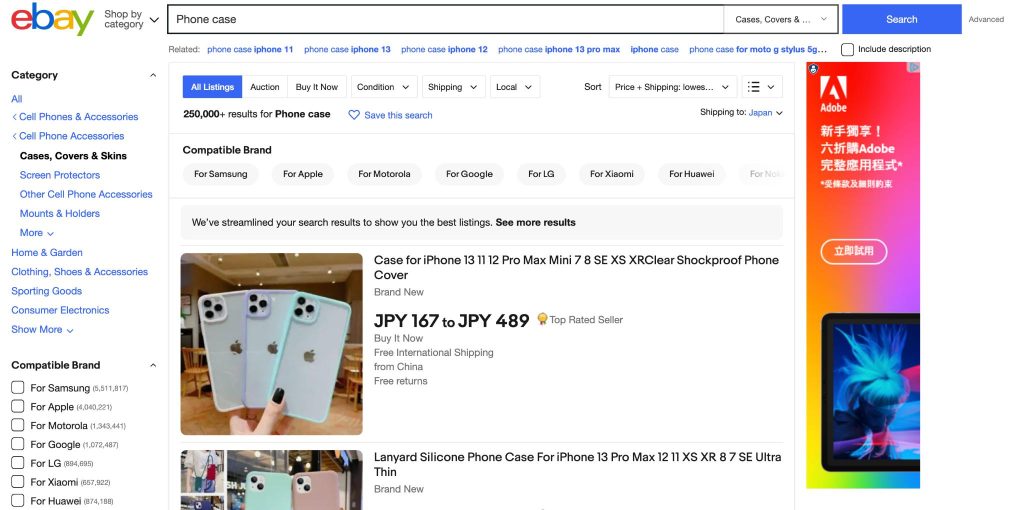Click the Adobe ad trial button
Screen dimensions: 1024x510
[x=854, y=251]
